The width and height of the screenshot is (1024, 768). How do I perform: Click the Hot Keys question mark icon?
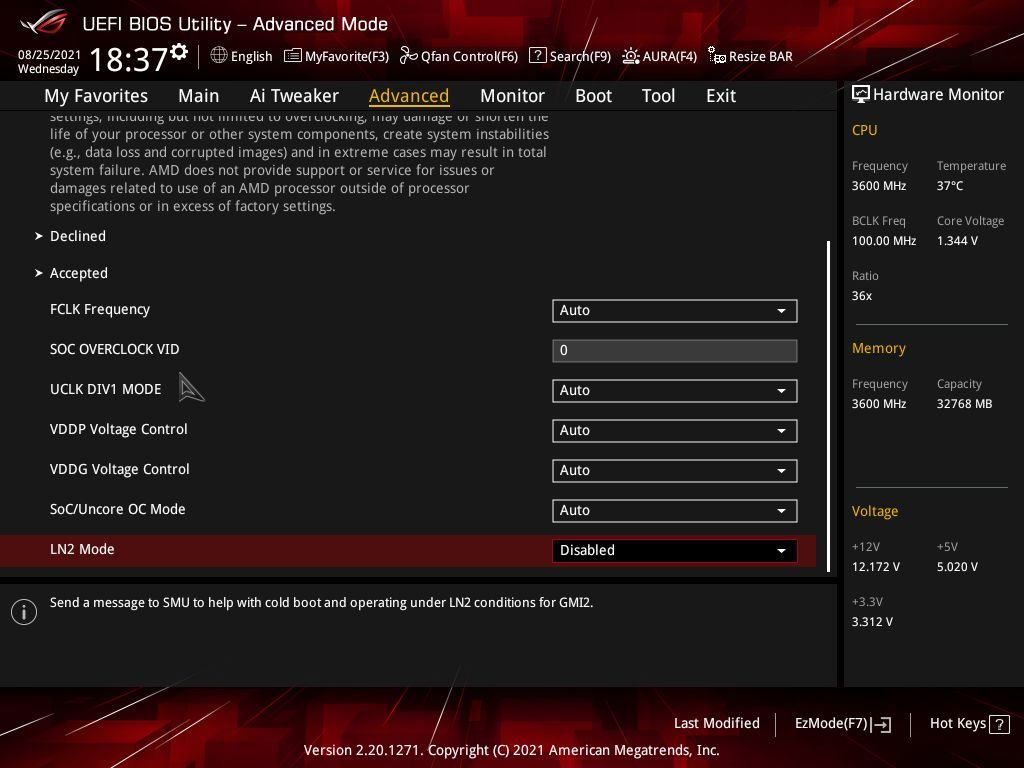pos(999,724)
